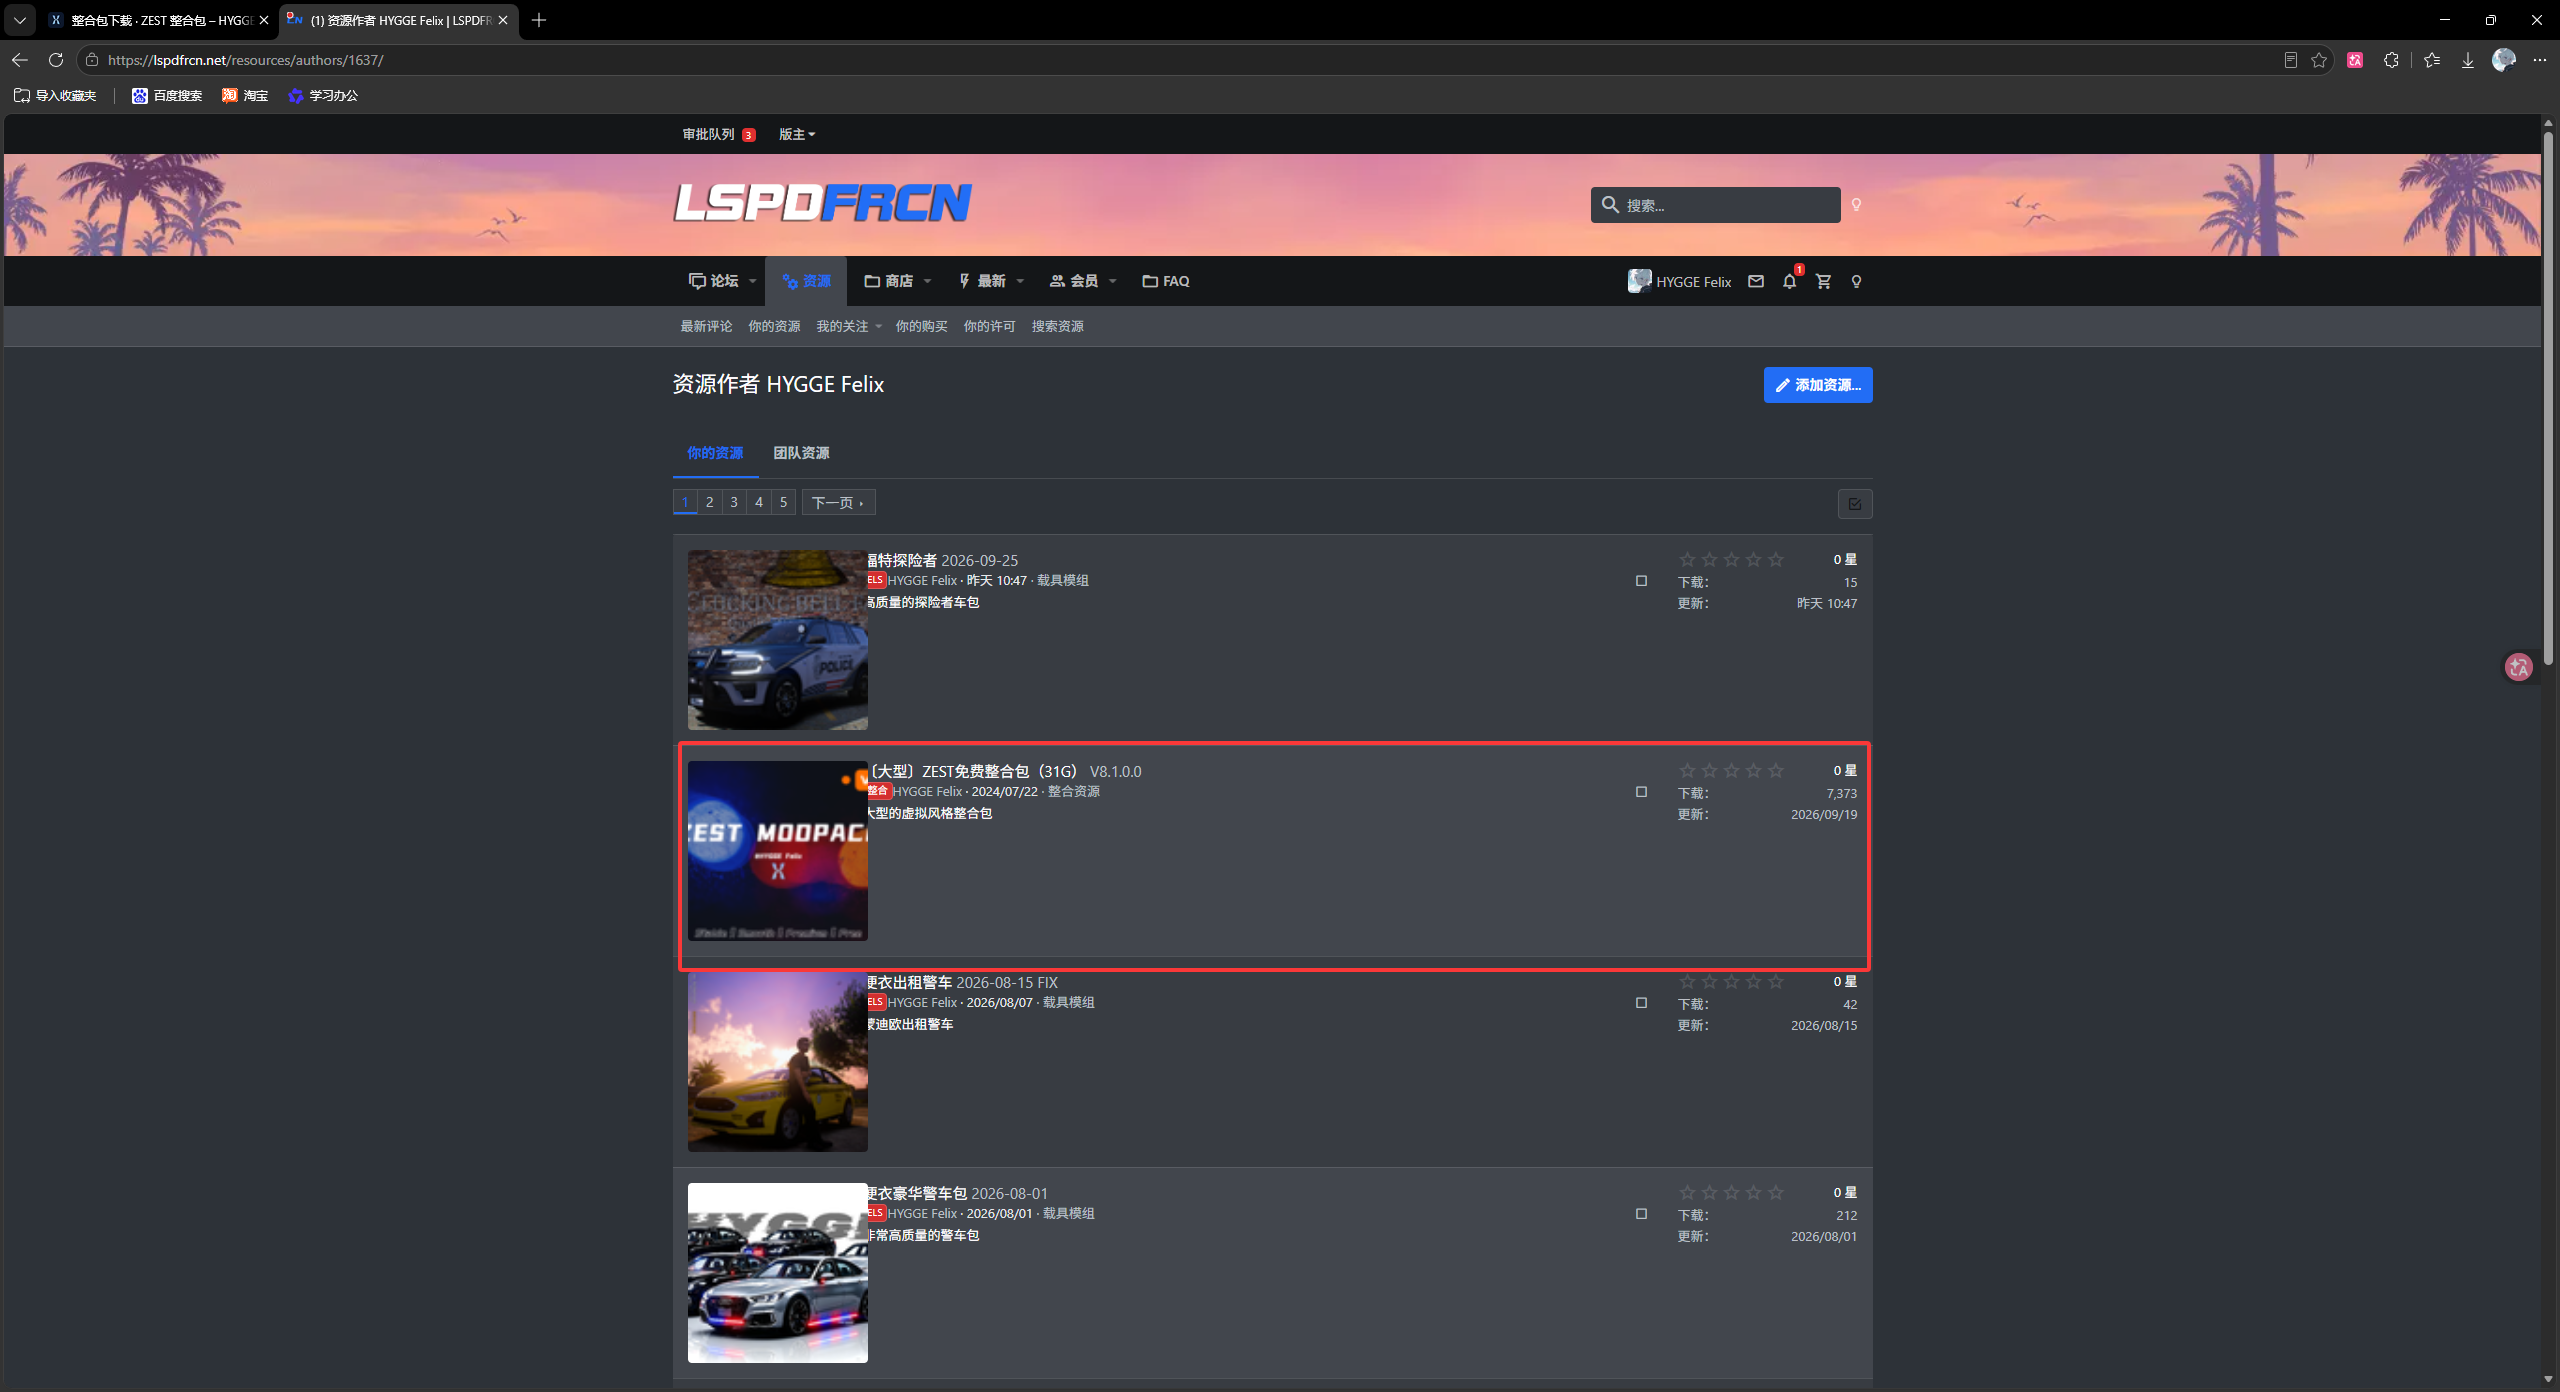Viewport: 2560px width, 1392px height.
Task: Check the box for 更衣豪华警车包 resource
Action: click(1641, 1214)
